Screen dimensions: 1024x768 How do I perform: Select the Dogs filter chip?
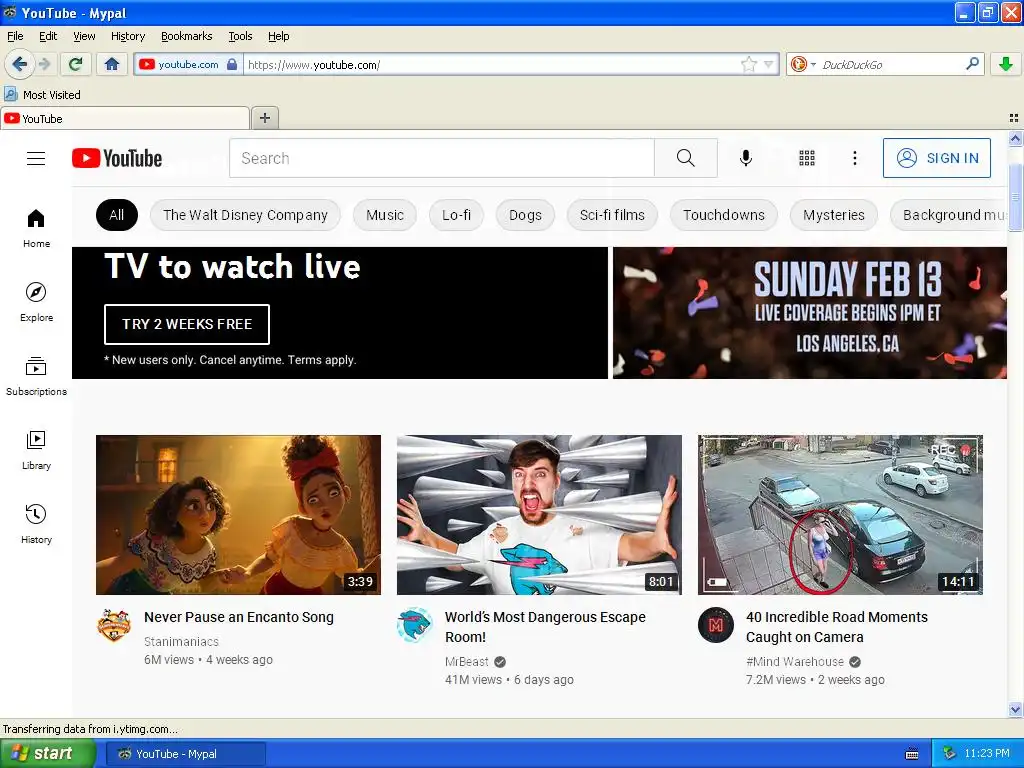(x=525, y=215)
